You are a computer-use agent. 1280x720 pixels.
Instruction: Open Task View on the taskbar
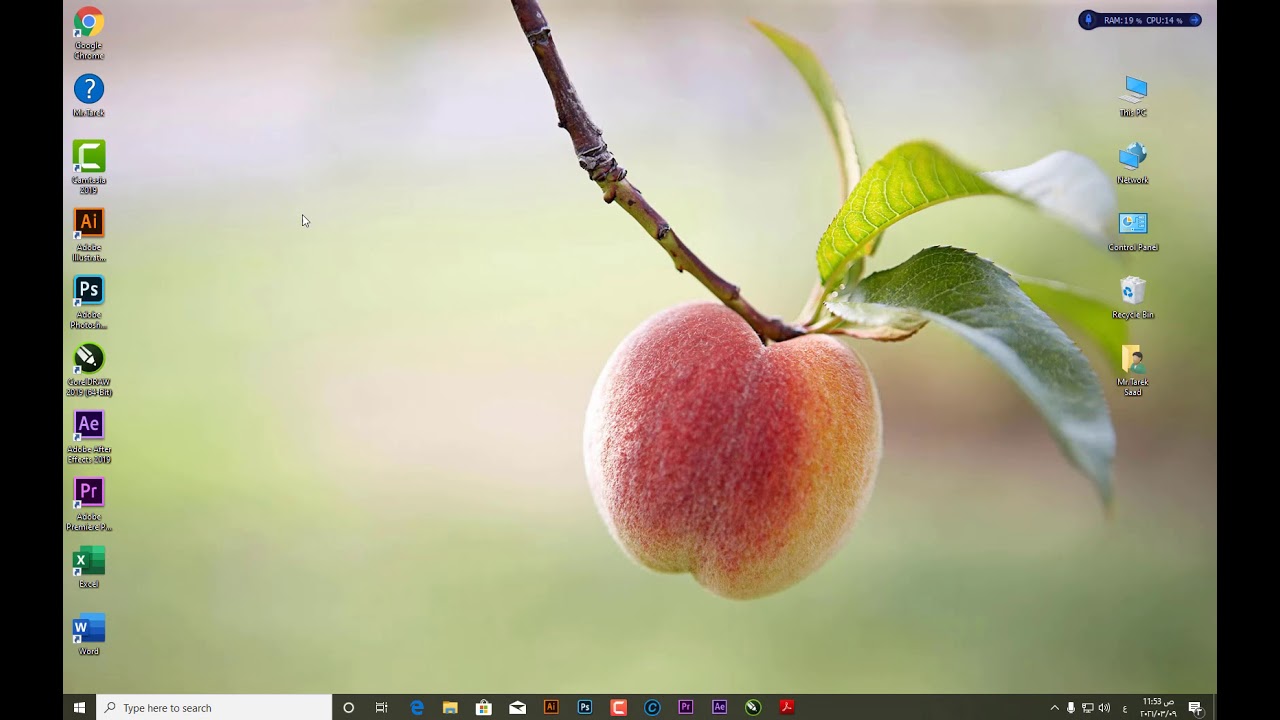coord(381,707)
